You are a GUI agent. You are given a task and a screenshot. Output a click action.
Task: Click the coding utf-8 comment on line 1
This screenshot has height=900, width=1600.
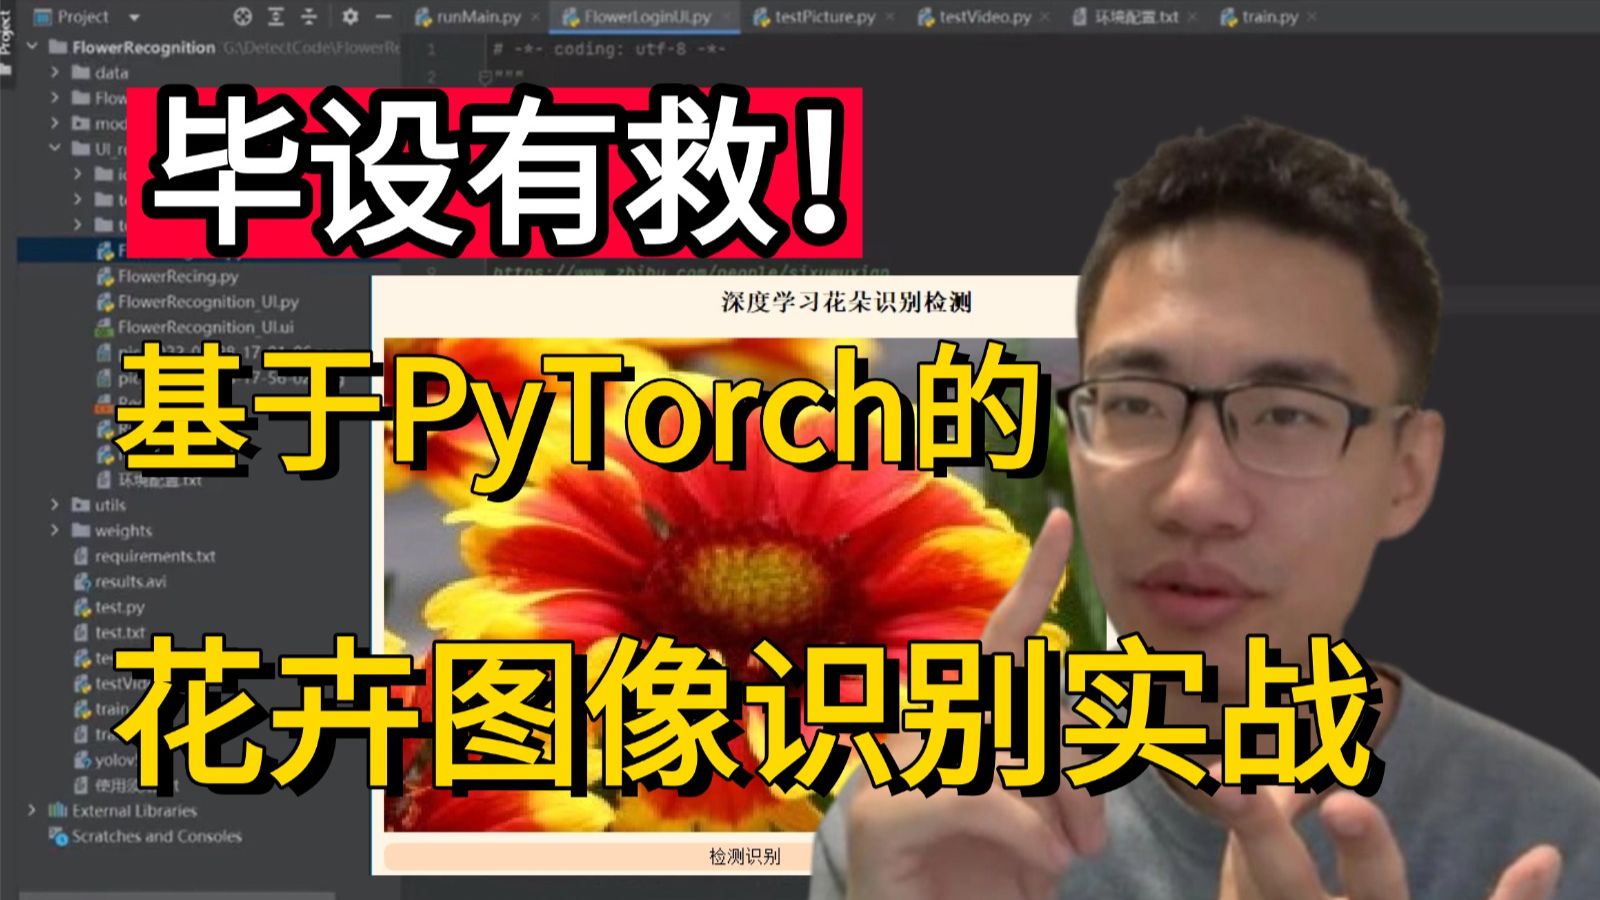[610, 49]
